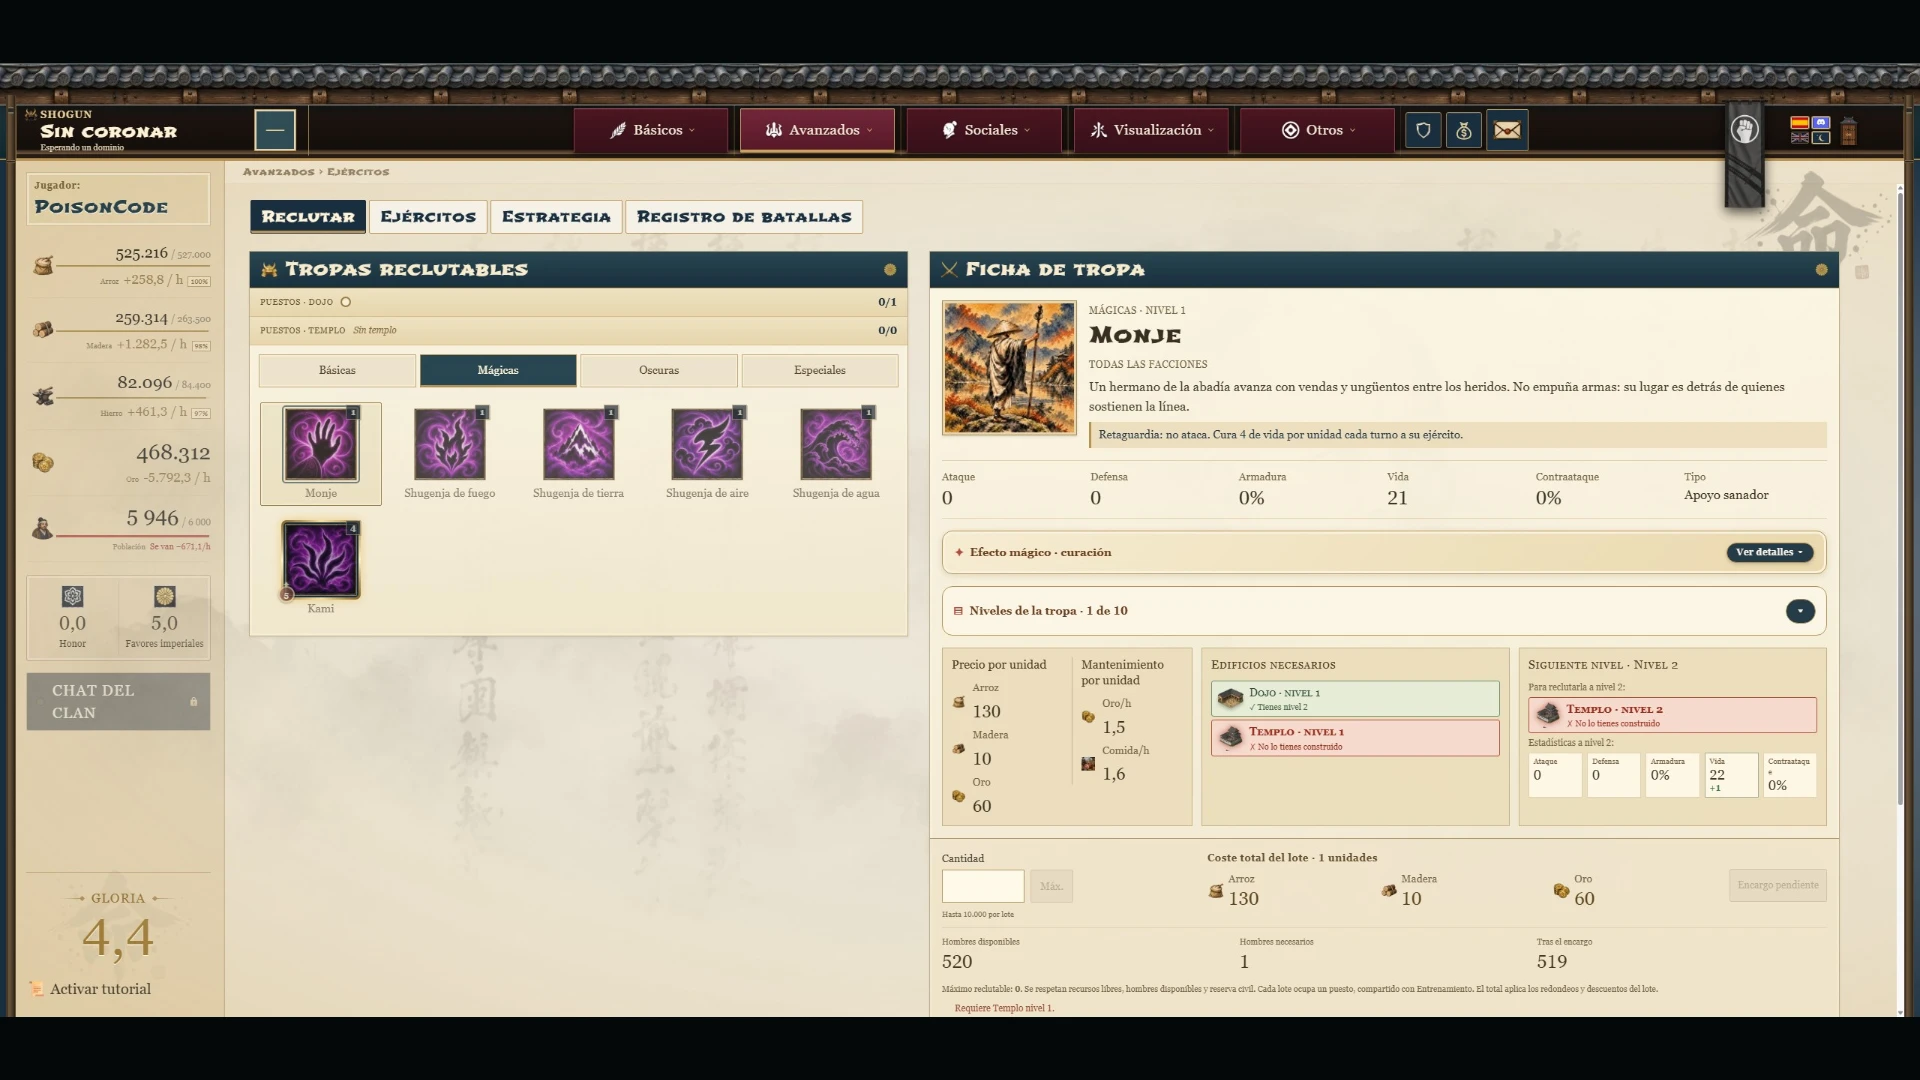Open the Discord link icon

(1821, 123)
